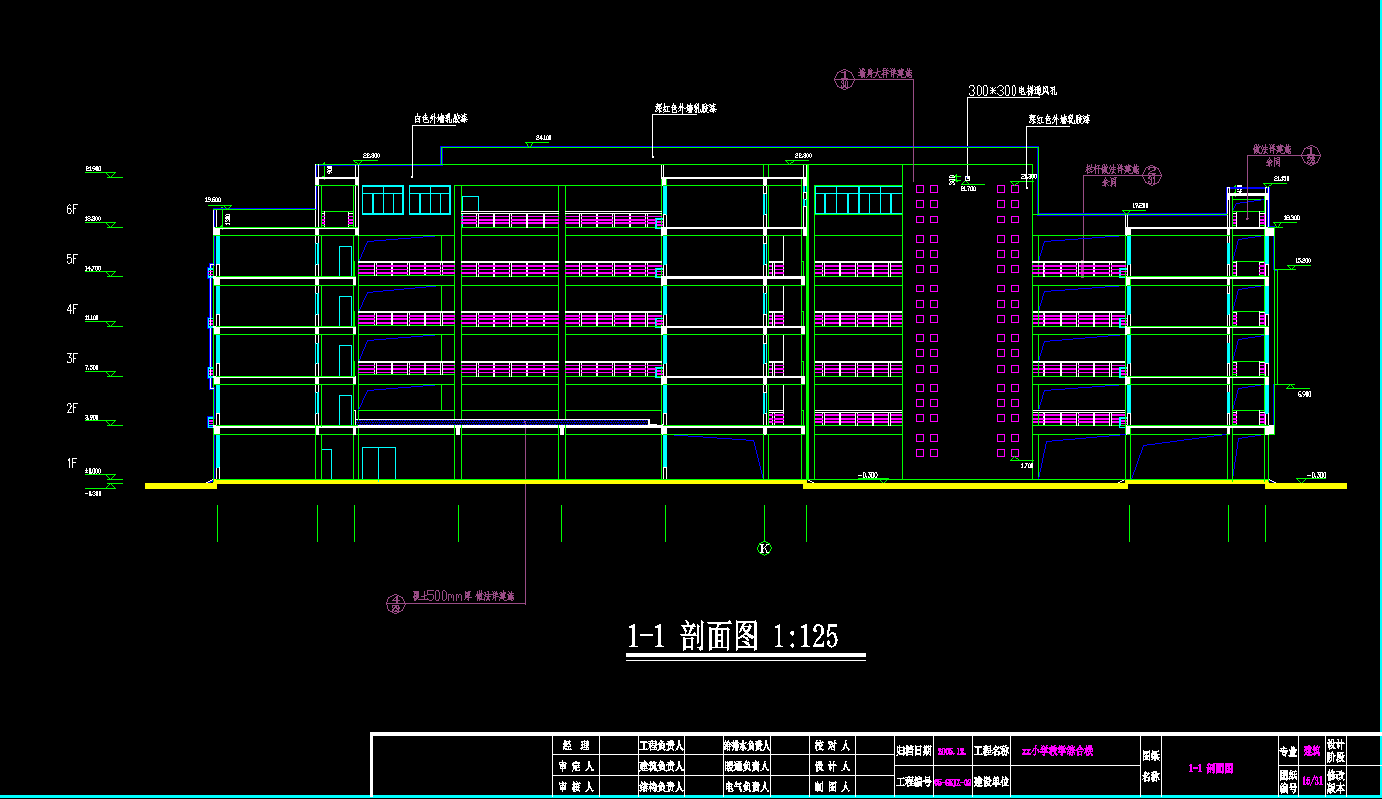Click the top-right 做法详建施 callout circle
The image size is (1382, 799).
(1314, 154)
